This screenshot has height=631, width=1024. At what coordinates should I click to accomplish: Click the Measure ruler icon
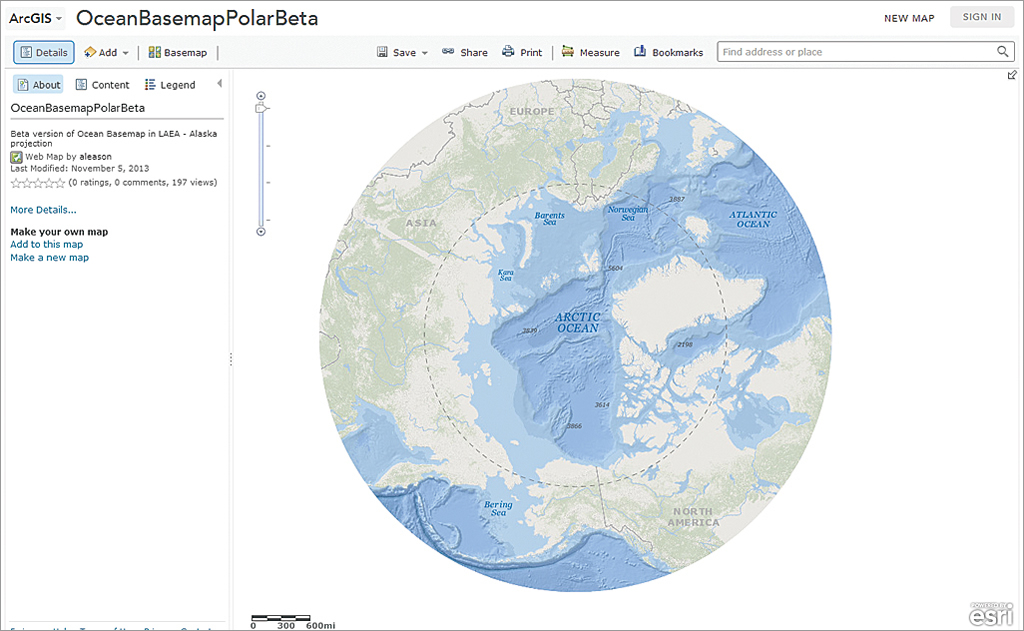point(568,51)
